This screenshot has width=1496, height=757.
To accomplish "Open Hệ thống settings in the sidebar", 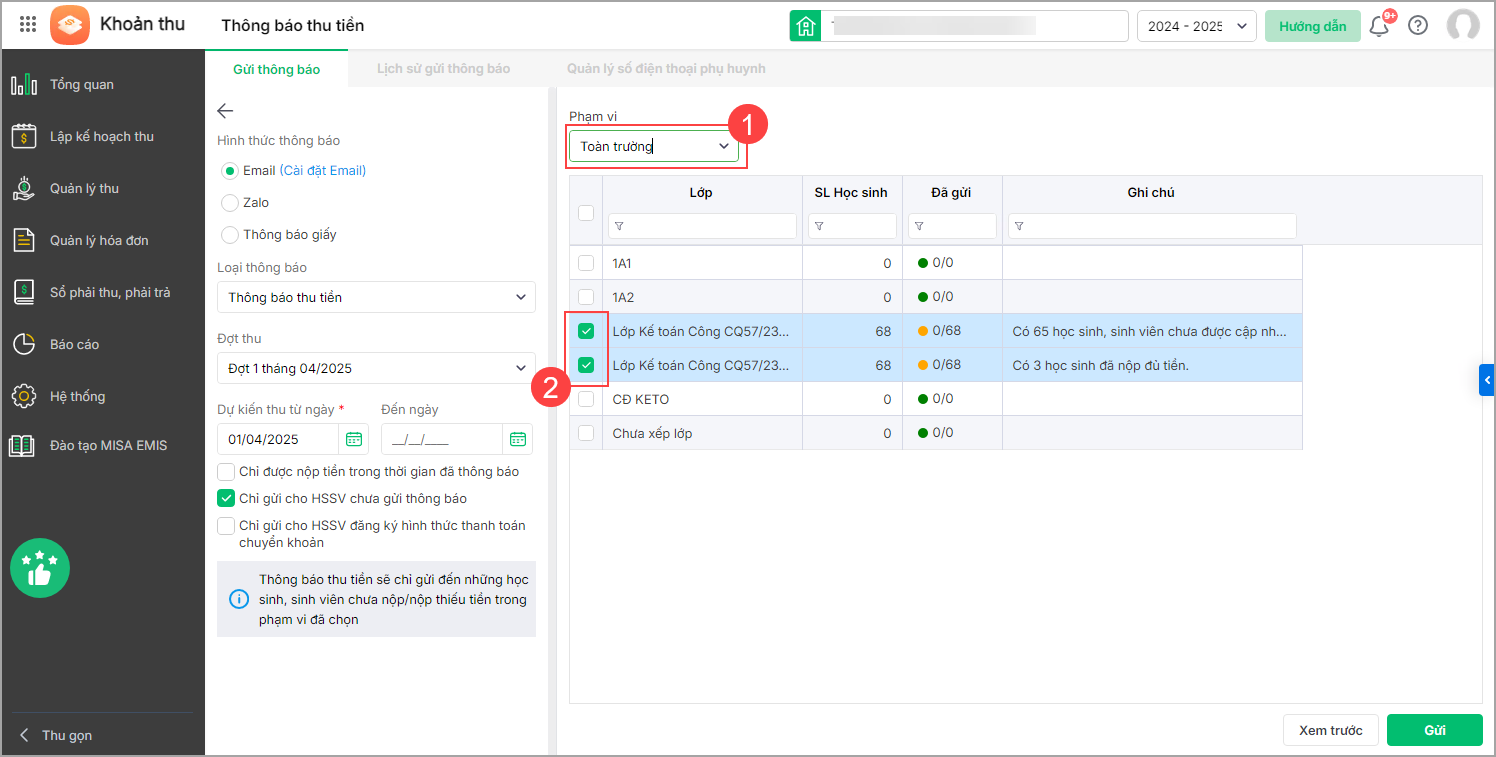I will pyautogui.click(x=102, y=397).
